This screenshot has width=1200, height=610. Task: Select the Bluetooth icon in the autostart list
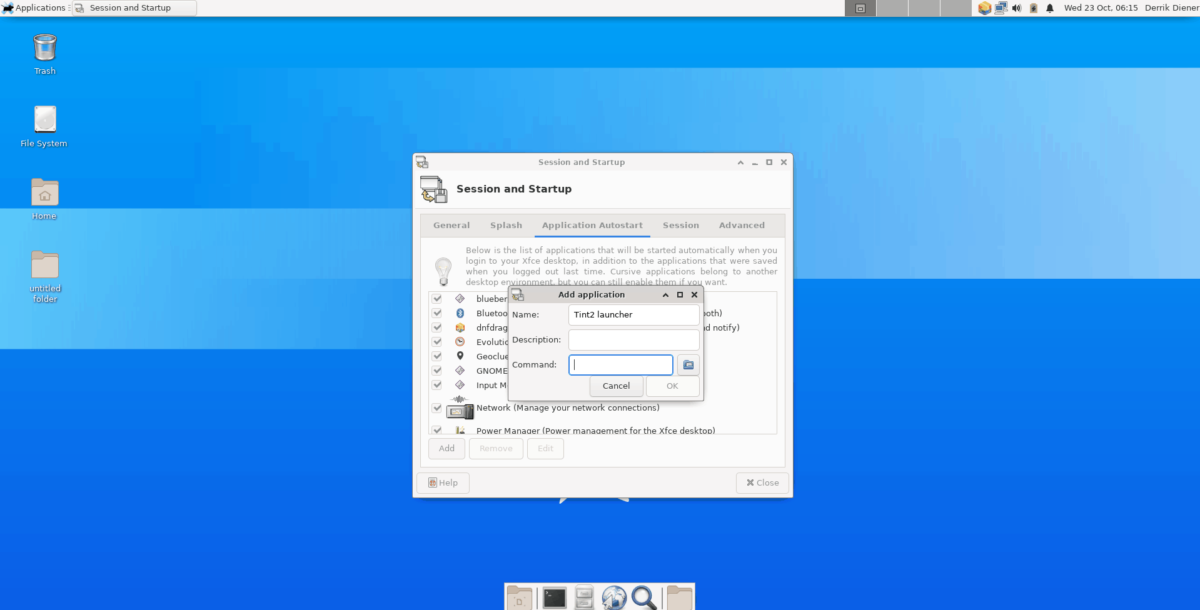click(460, 313)
